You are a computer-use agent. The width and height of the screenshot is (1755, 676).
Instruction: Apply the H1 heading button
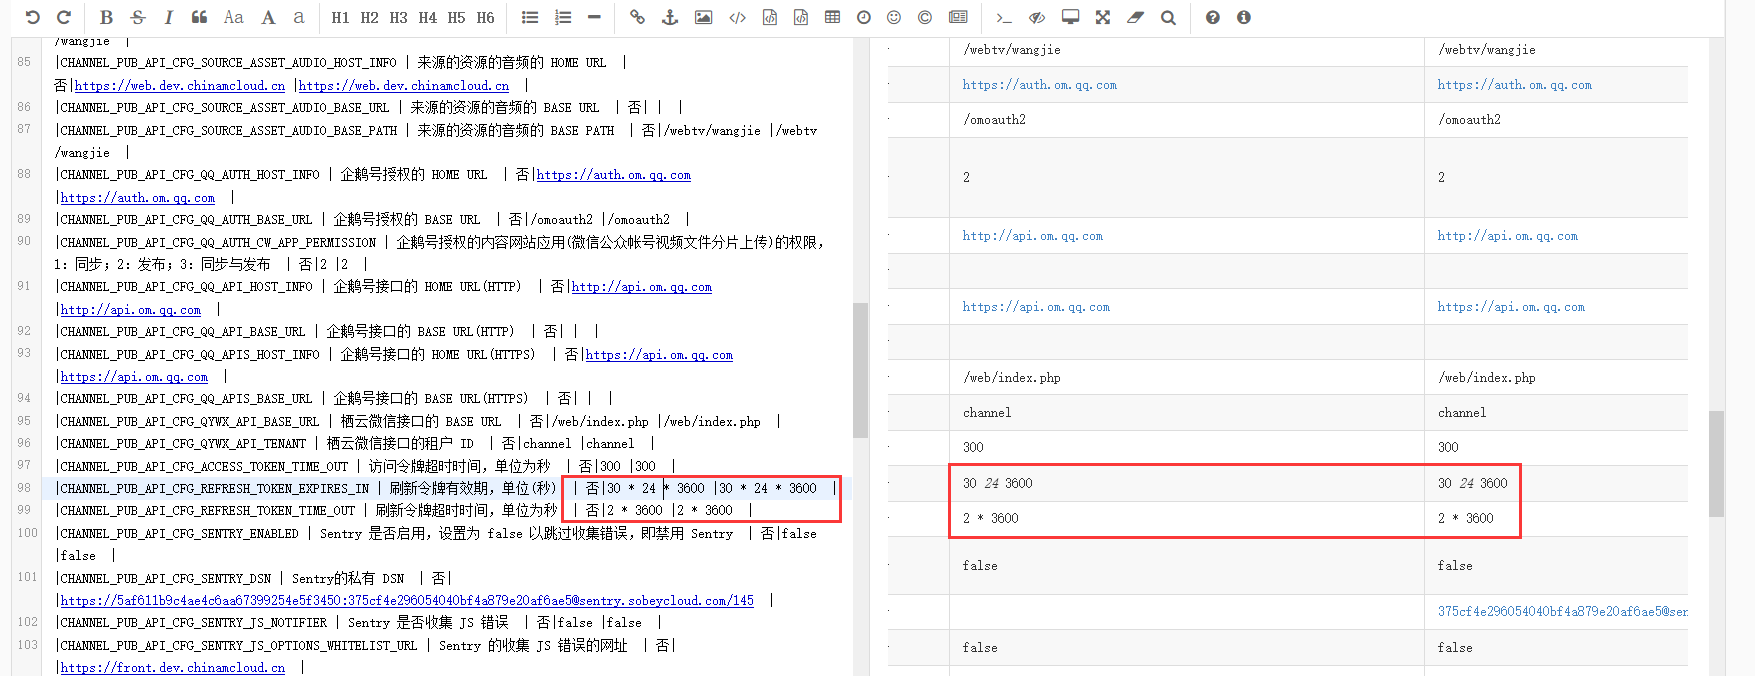[x=340, y=17]
